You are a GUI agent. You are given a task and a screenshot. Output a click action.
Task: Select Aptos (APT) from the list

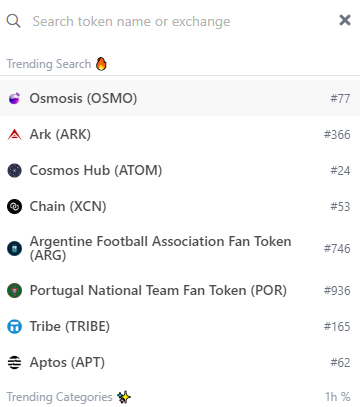[180, 362]
